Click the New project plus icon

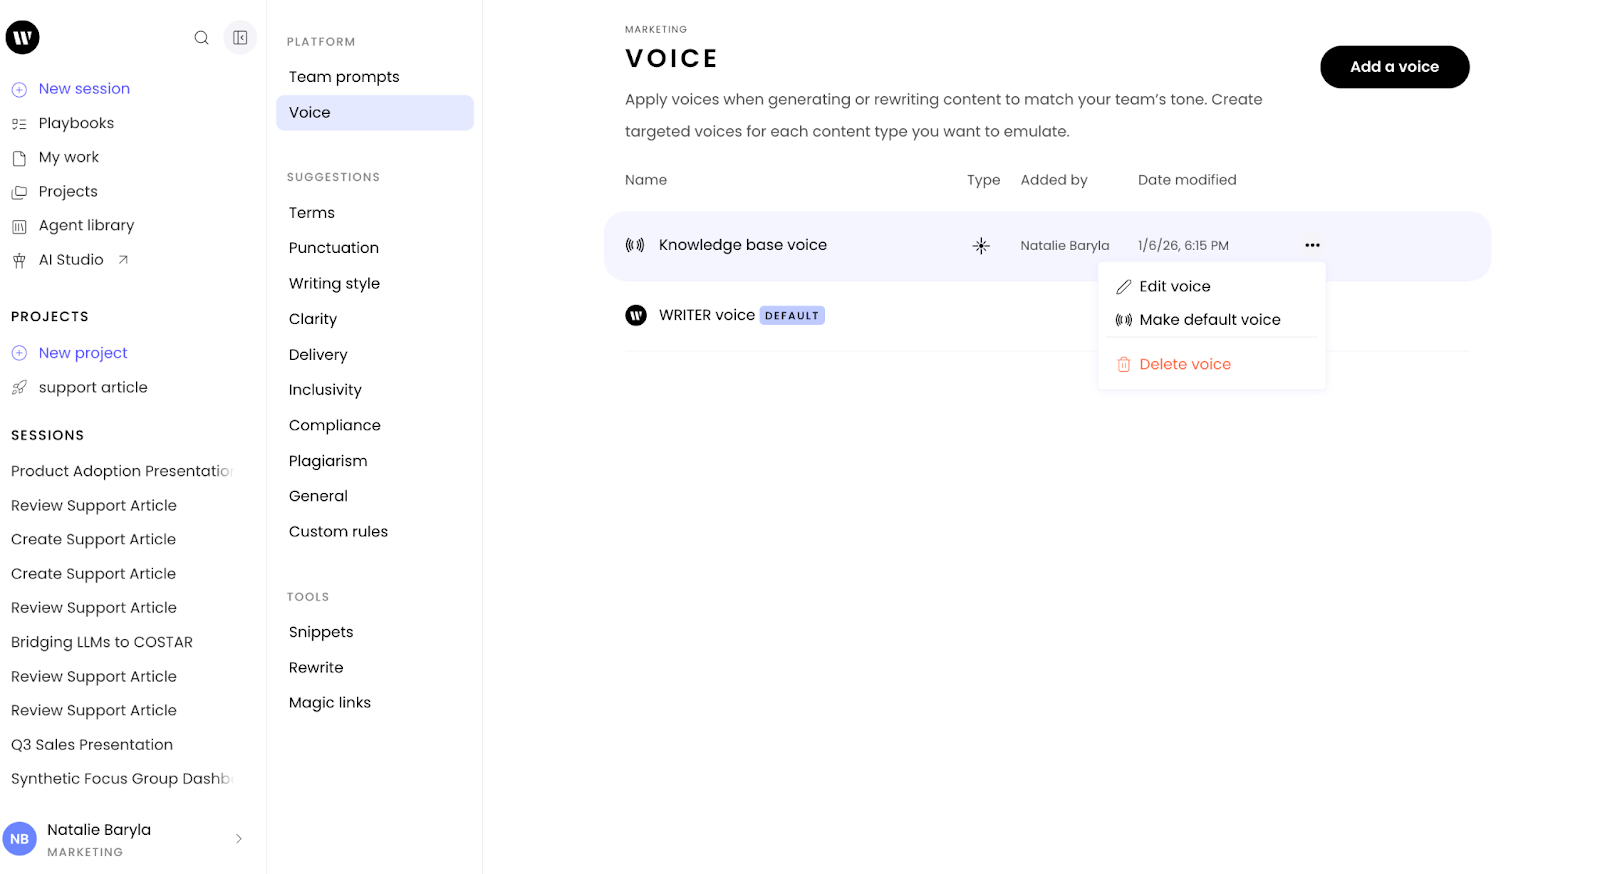tap(19, 353)
